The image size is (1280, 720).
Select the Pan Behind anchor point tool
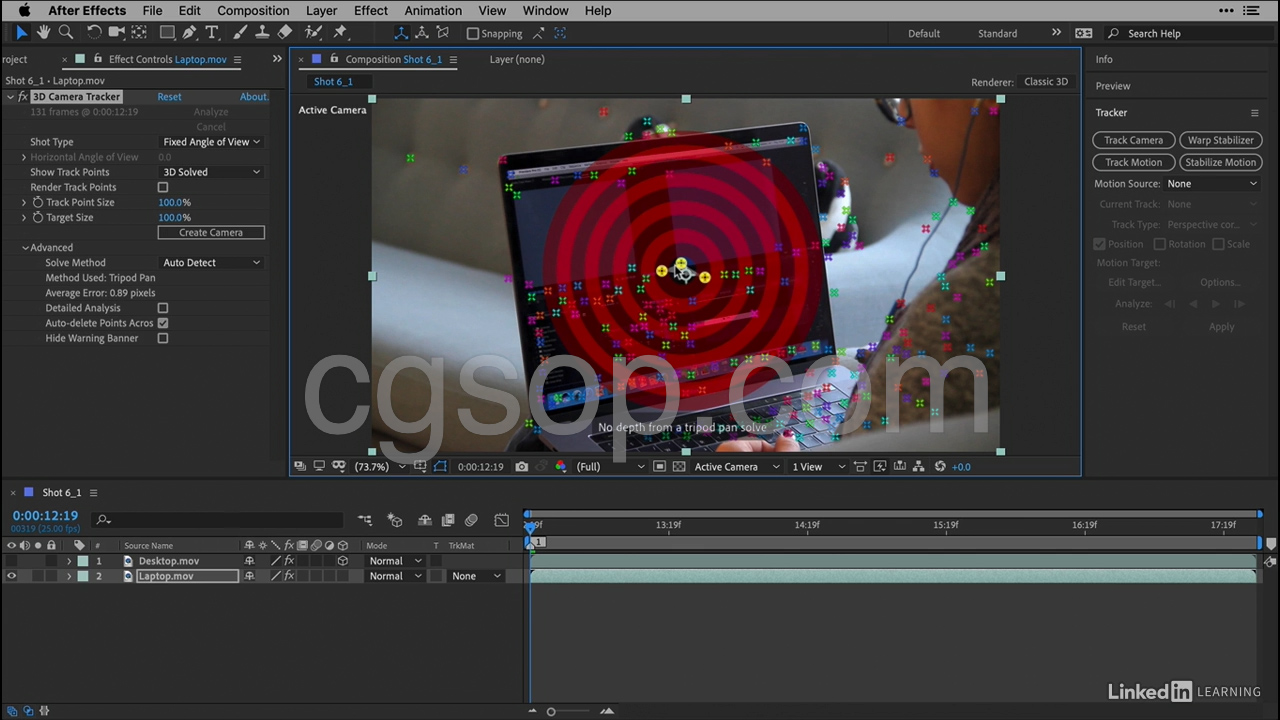click(139, 33)
